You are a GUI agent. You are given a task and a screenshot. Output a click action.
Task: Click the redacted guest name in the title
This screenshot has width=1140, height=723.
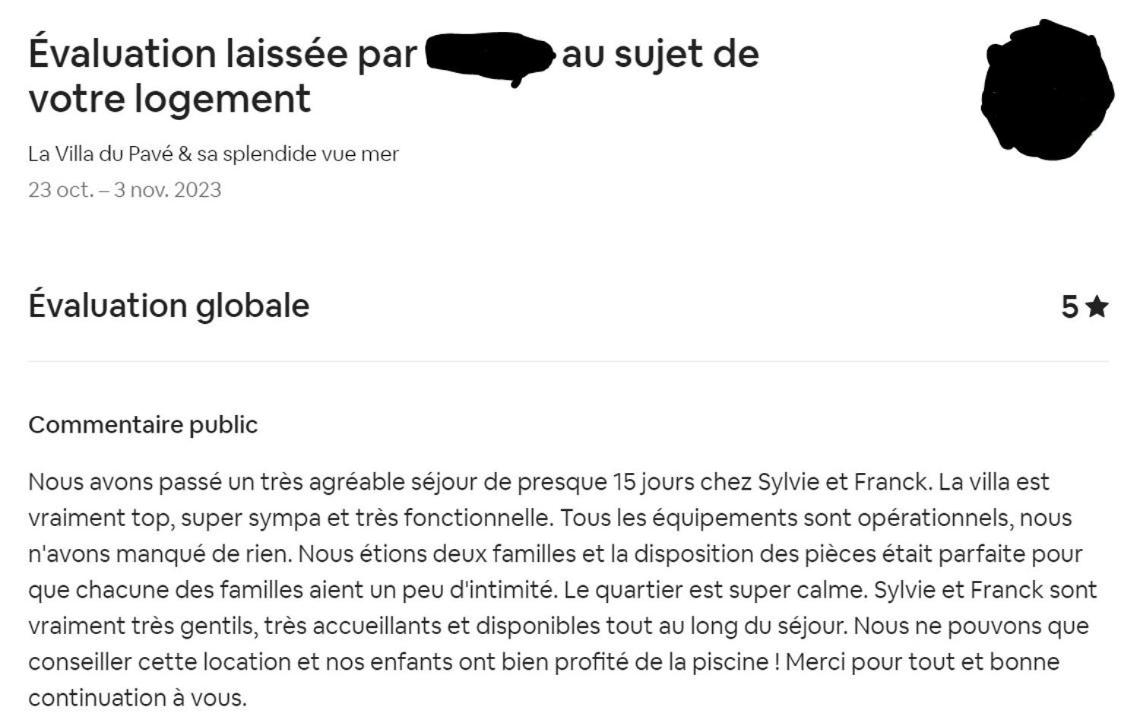[x=489, y=58]
